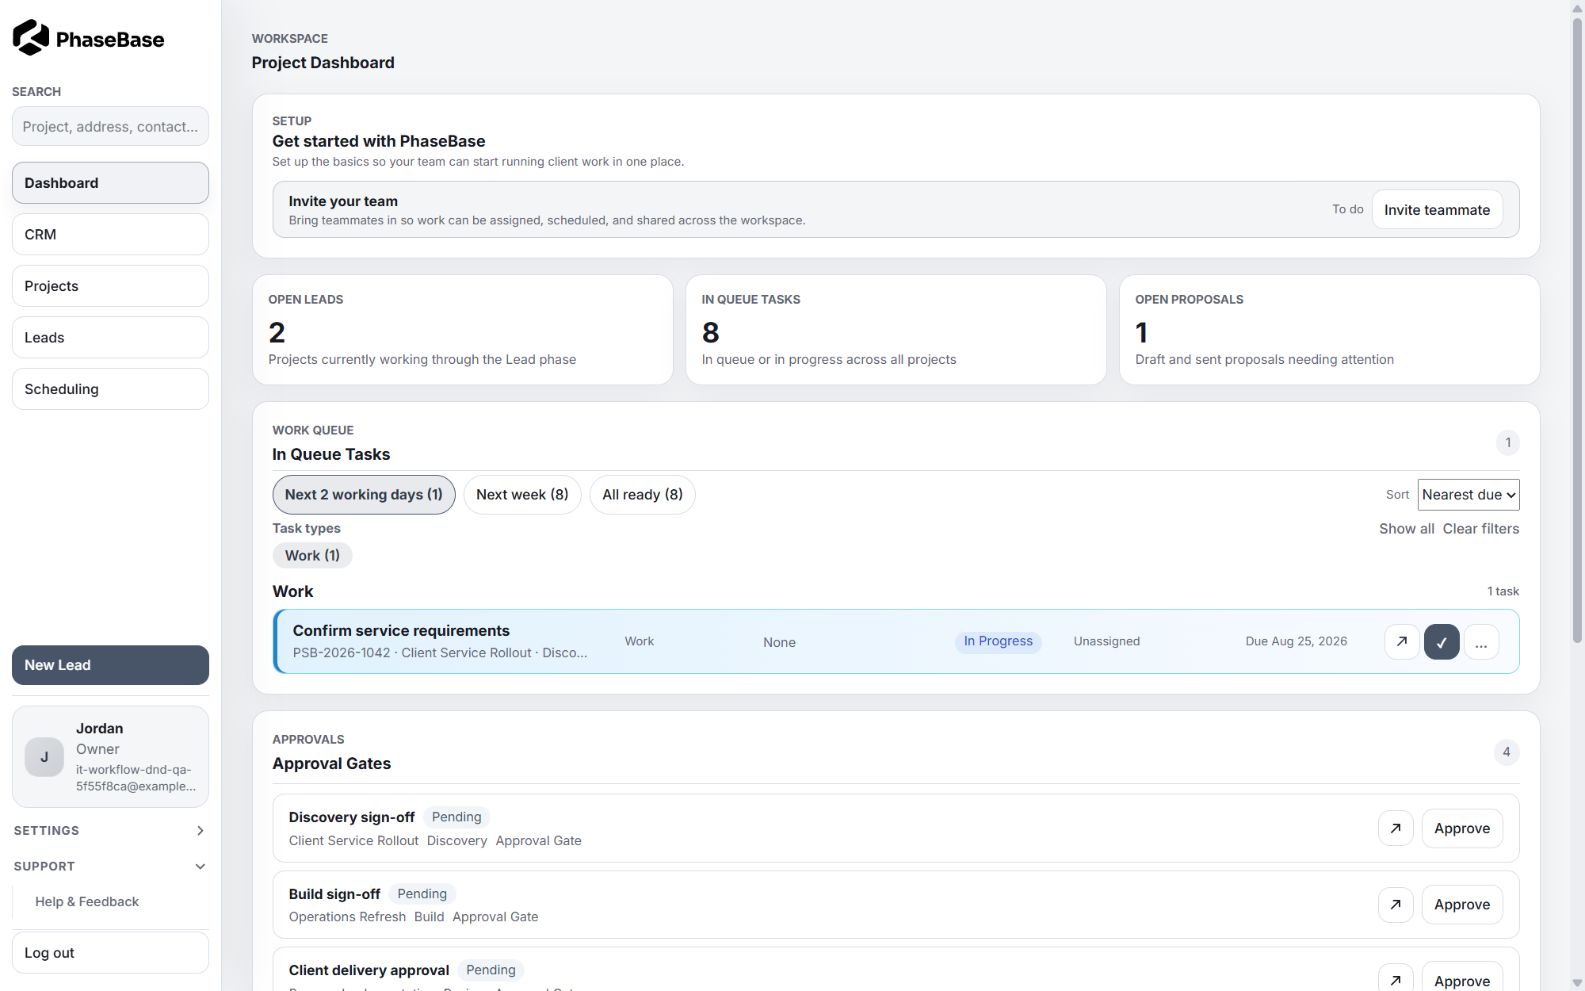1585x991 pixels.
Task: Click the Support section label
Action: click(x=44, y=866)
